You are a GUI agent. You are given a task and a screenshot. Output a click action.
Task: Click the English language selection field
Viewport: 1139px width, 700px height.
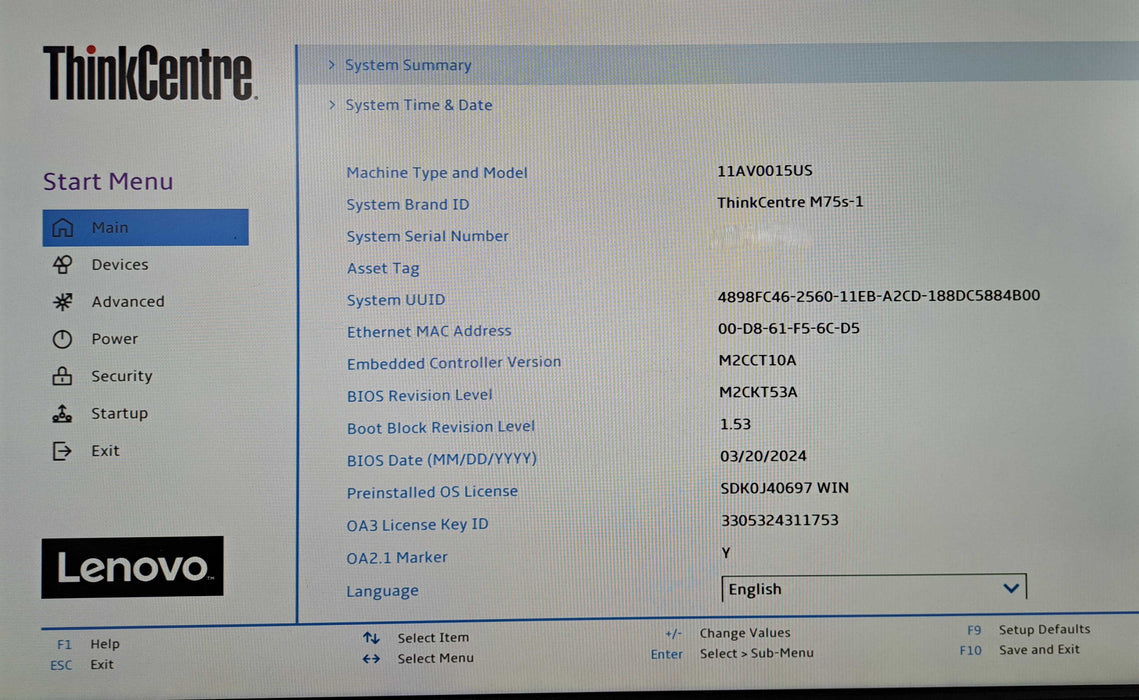(x=860, y=588)
